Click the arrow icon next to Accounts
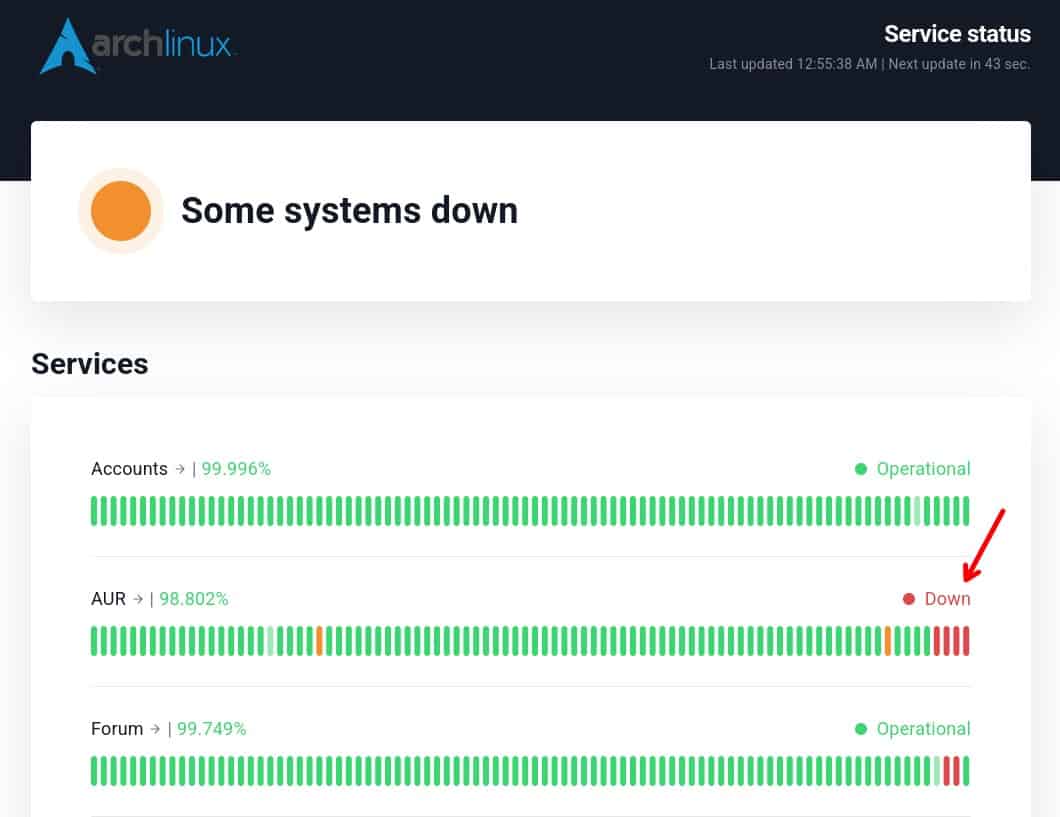Screen dimensions: 1060x817 (181, 468)
